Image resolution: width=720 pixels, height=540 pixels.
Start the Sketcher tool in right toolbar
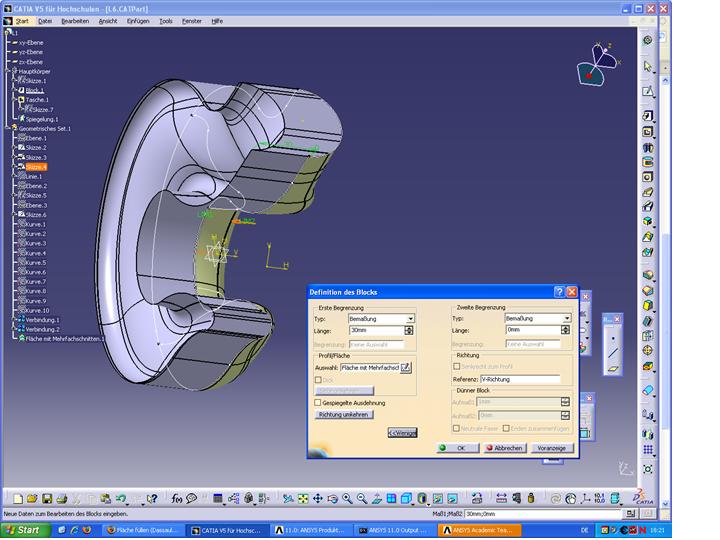647,91
